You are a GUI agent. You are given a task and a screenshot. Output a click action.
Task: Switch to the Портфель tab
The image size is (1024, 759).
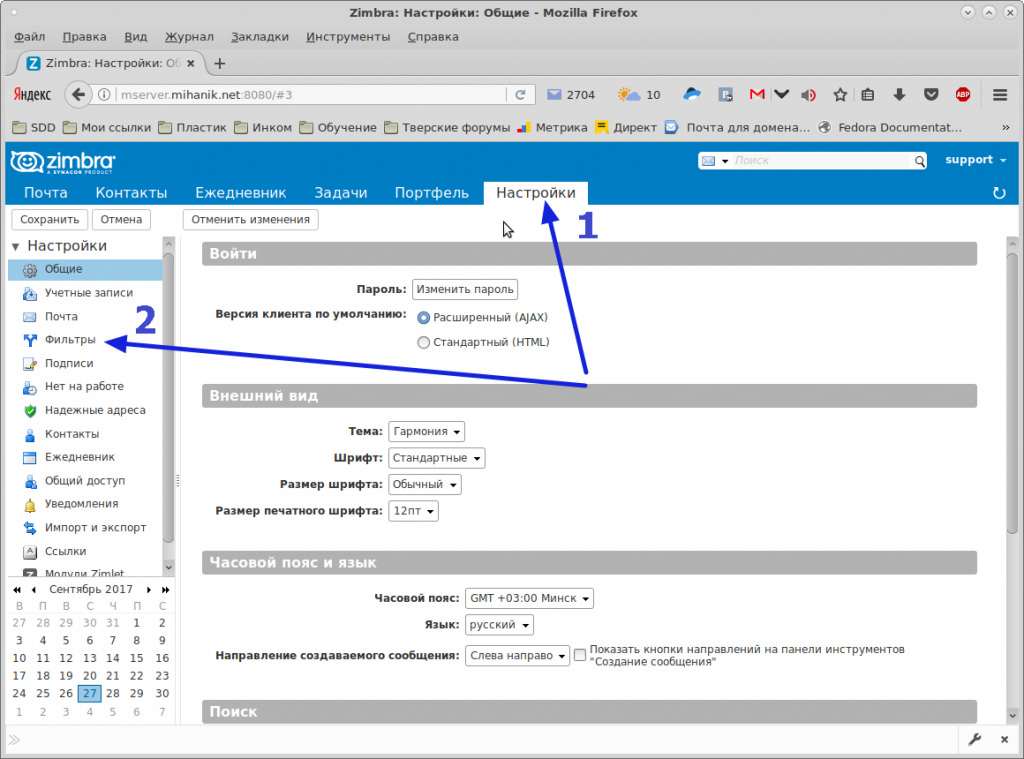pos(432,193)
